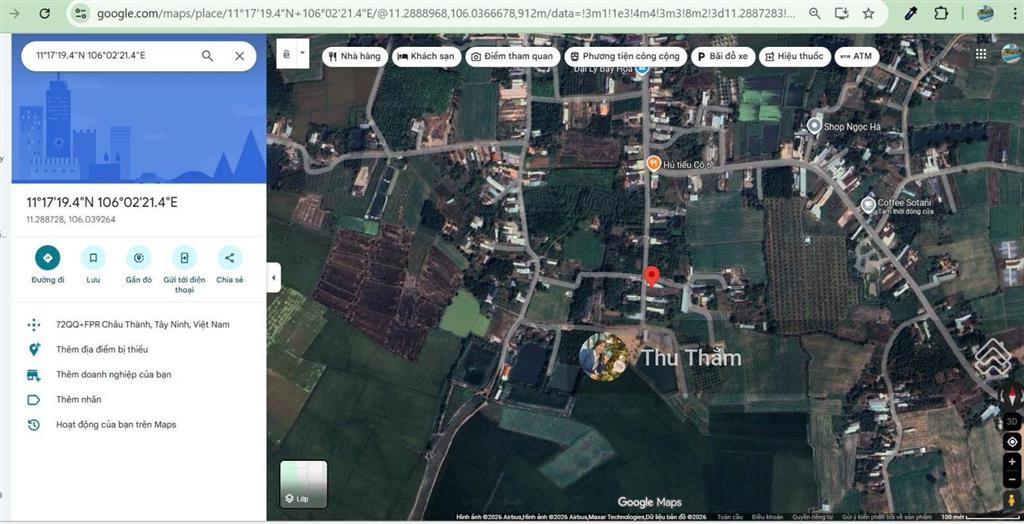Click Thêm nhãn option
Image resolution: width=1024 pixels, height=524 pixels.
pos(78,399)
